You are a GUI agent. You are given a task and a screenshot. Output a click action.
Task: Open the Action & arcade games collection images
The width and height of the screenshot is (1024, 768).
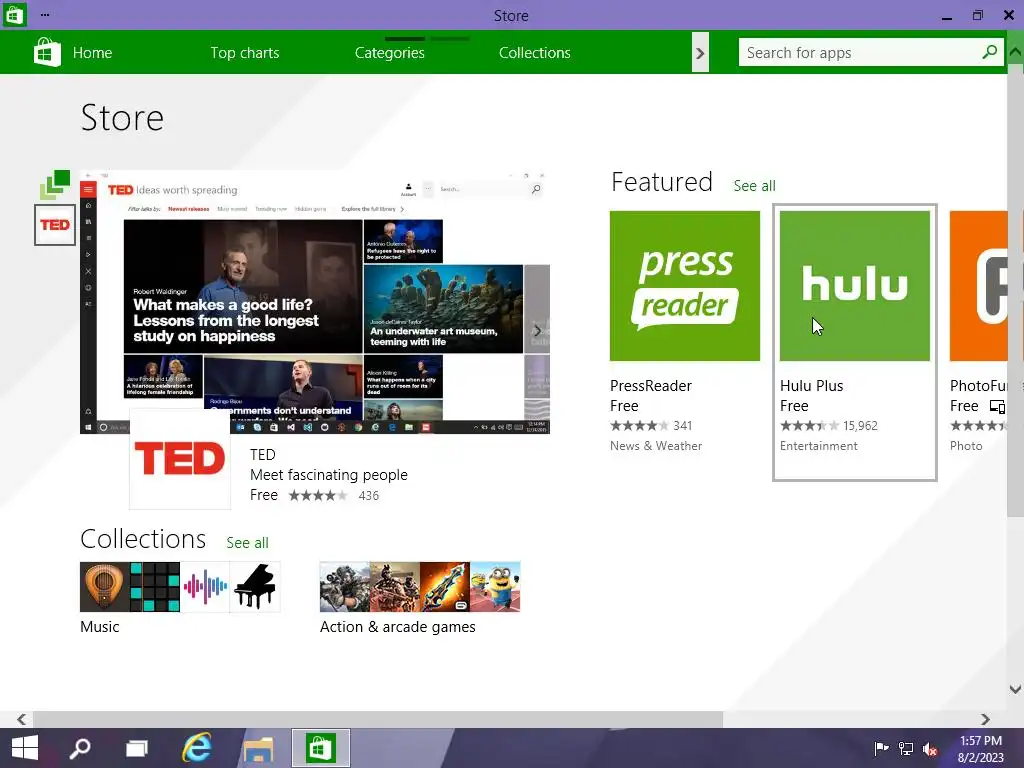pyautogui.click(x=420, y=586)
